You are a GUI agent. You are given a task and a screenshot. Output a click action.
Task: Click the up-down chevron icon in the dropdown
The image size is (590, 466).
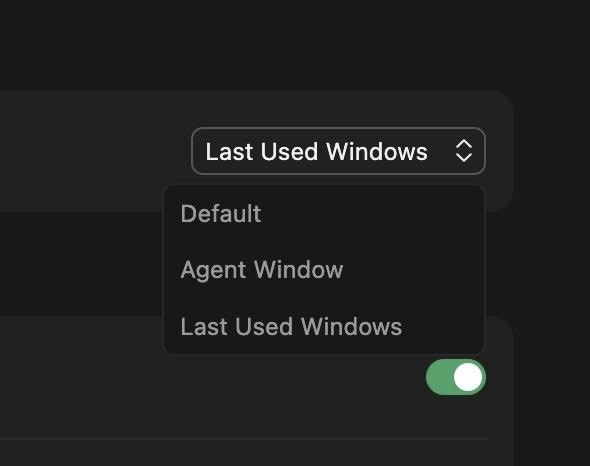[x=464, y=151]
